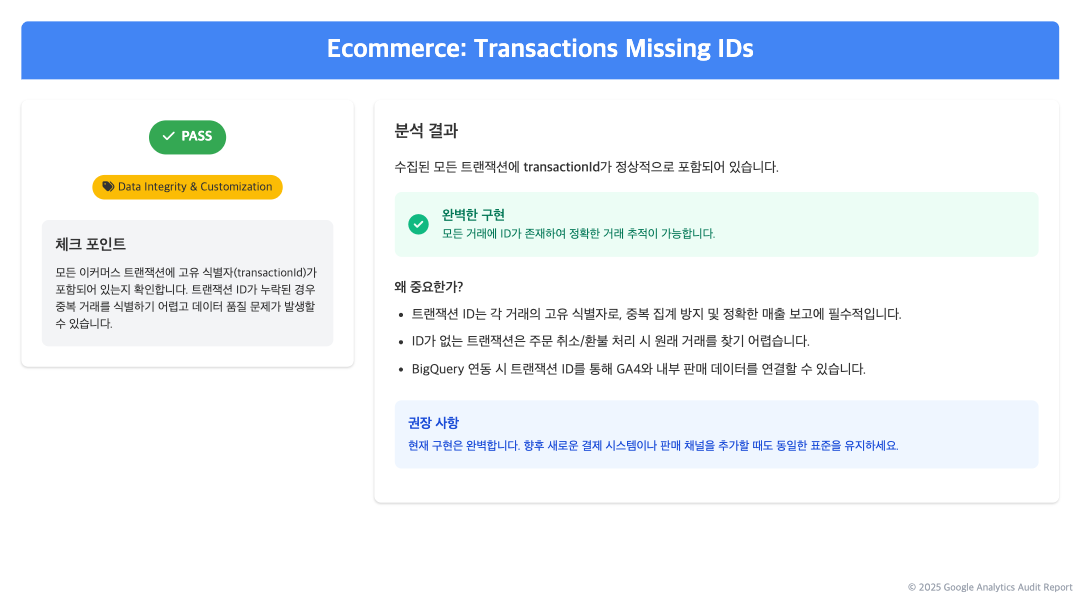1080x601 pixels.
Task: Click the Ecommerce: Transactions Missing IDs header
Action: pyautogui.click(x=540, y=49)
